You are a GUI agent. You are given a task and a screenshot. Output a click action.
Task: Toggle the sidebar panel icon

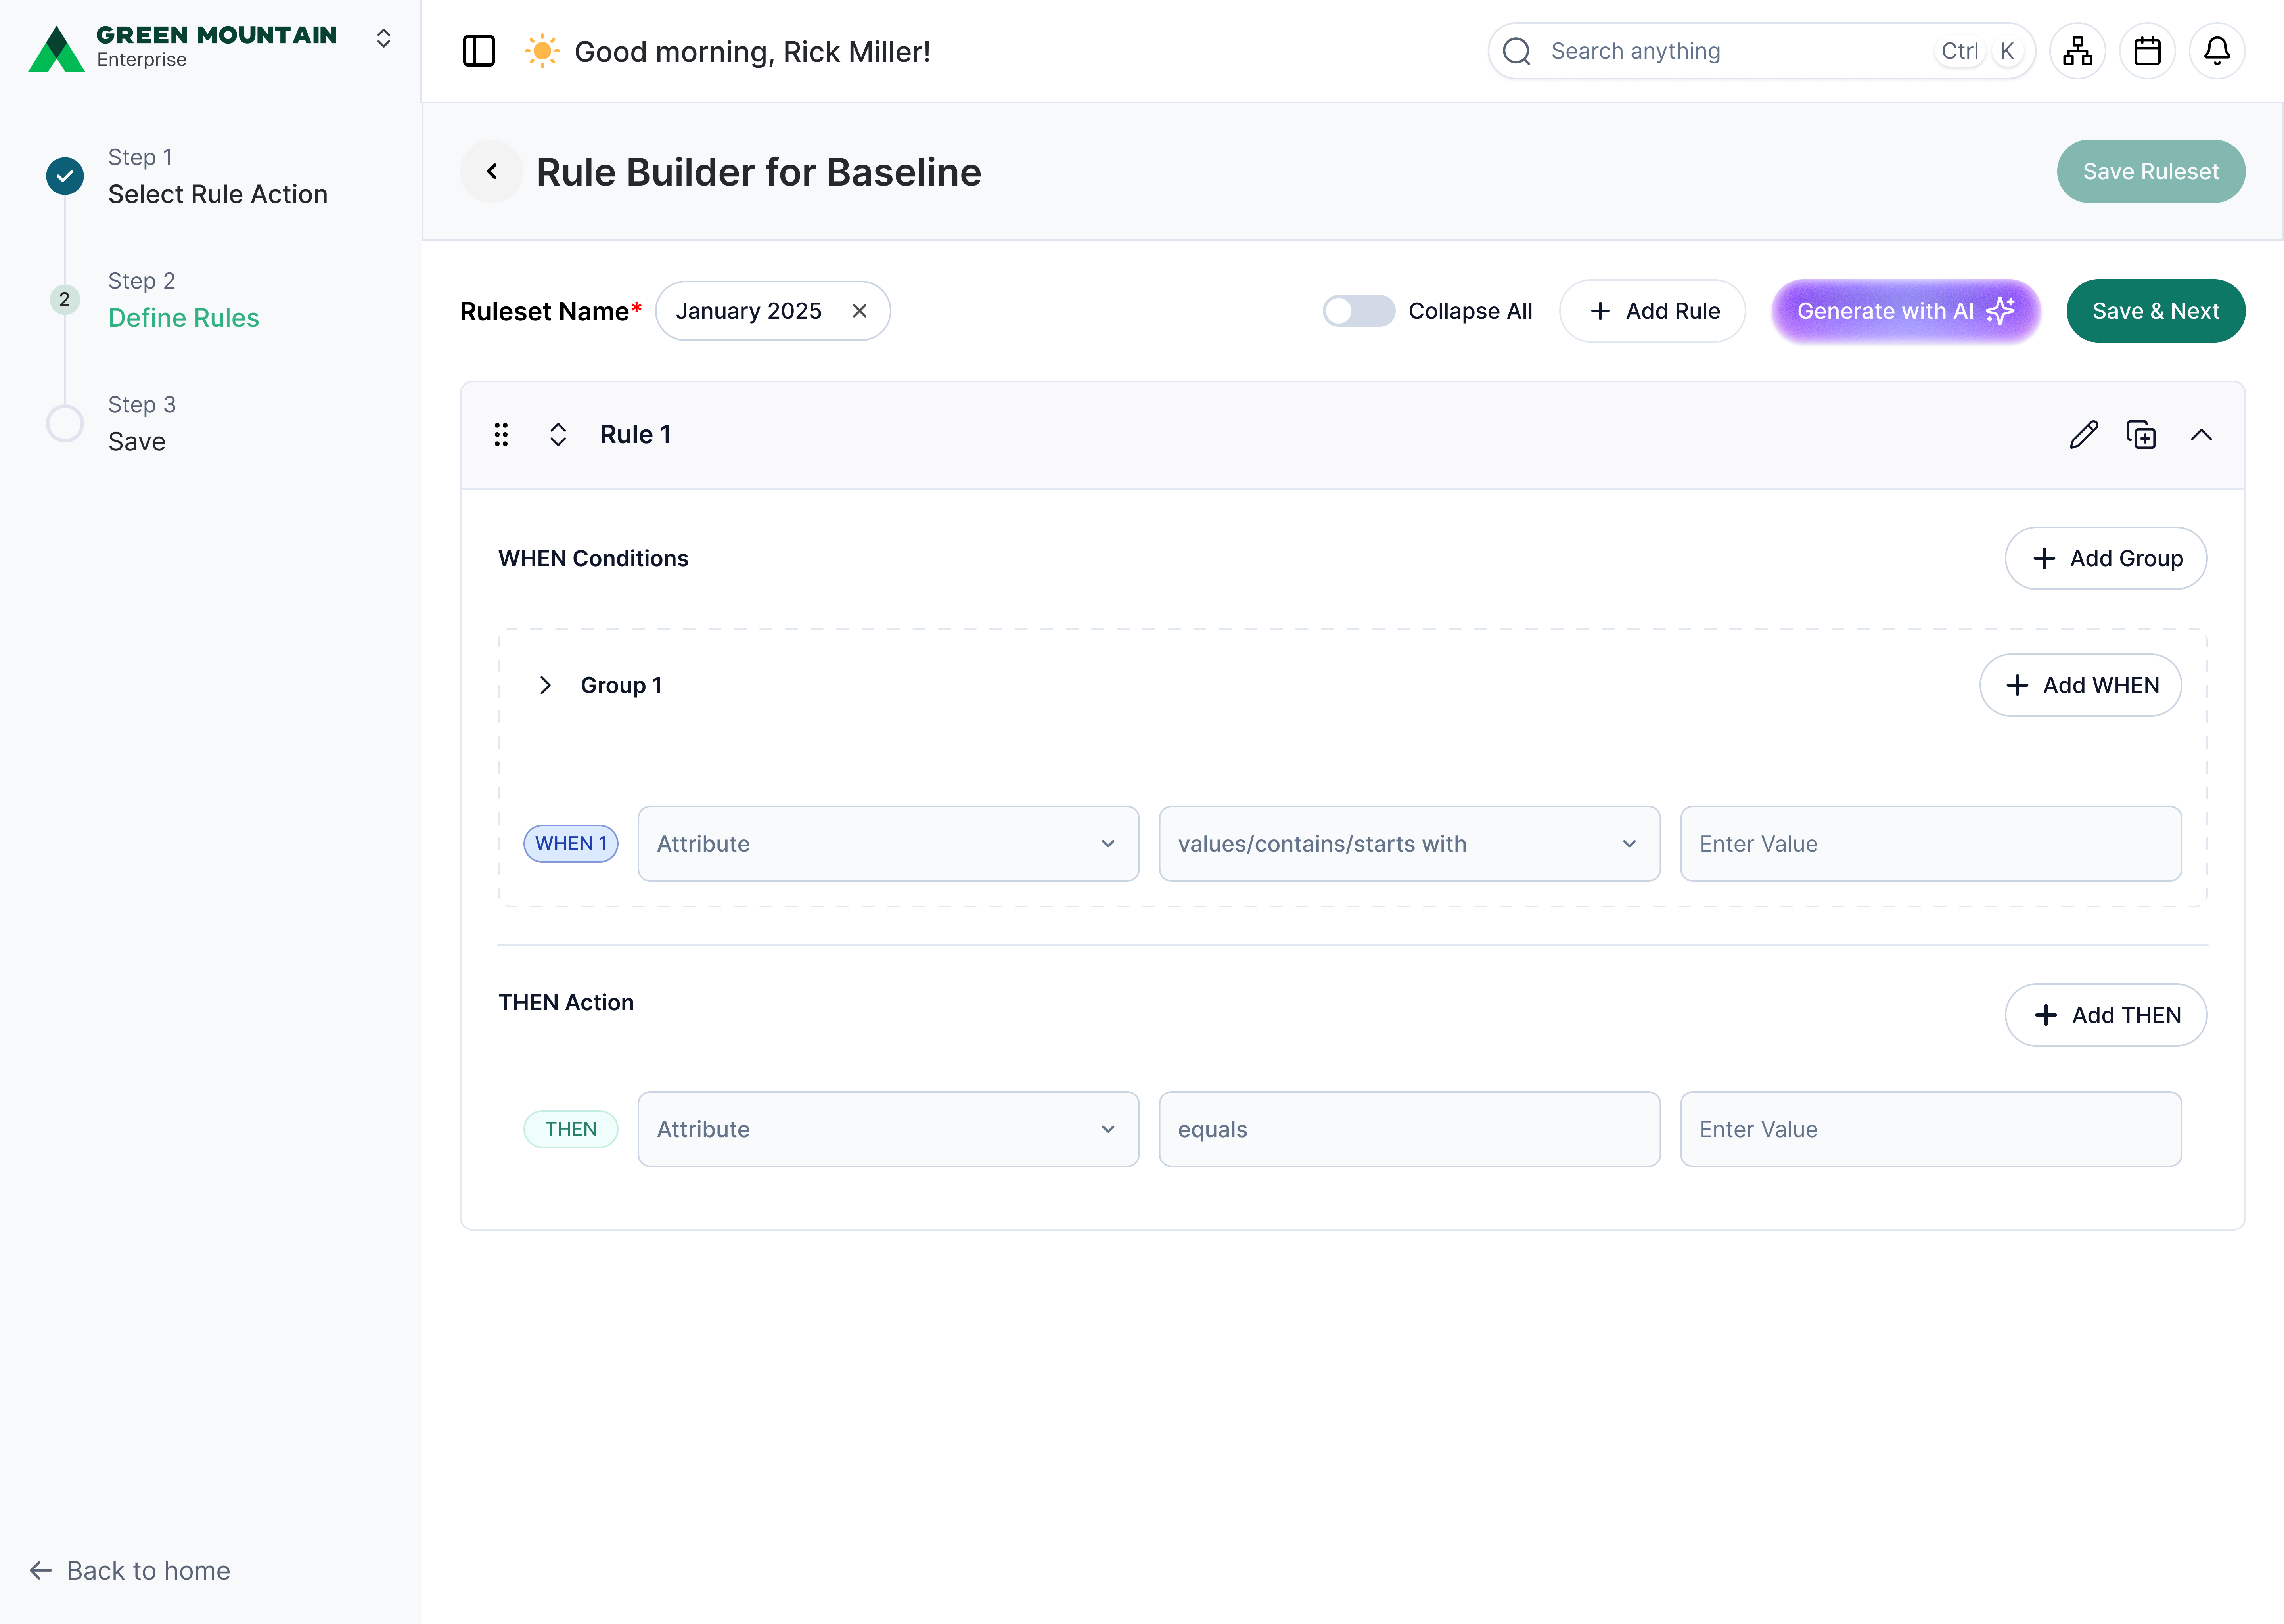pos(479,51)
